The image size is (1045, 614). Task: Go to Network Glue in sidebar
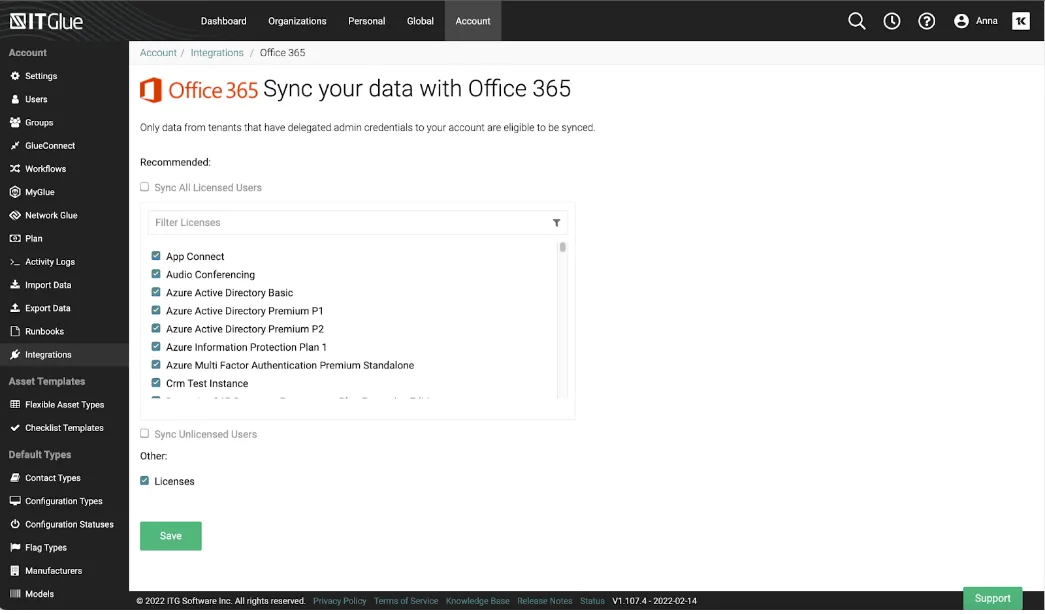click(x=50, y=215)
